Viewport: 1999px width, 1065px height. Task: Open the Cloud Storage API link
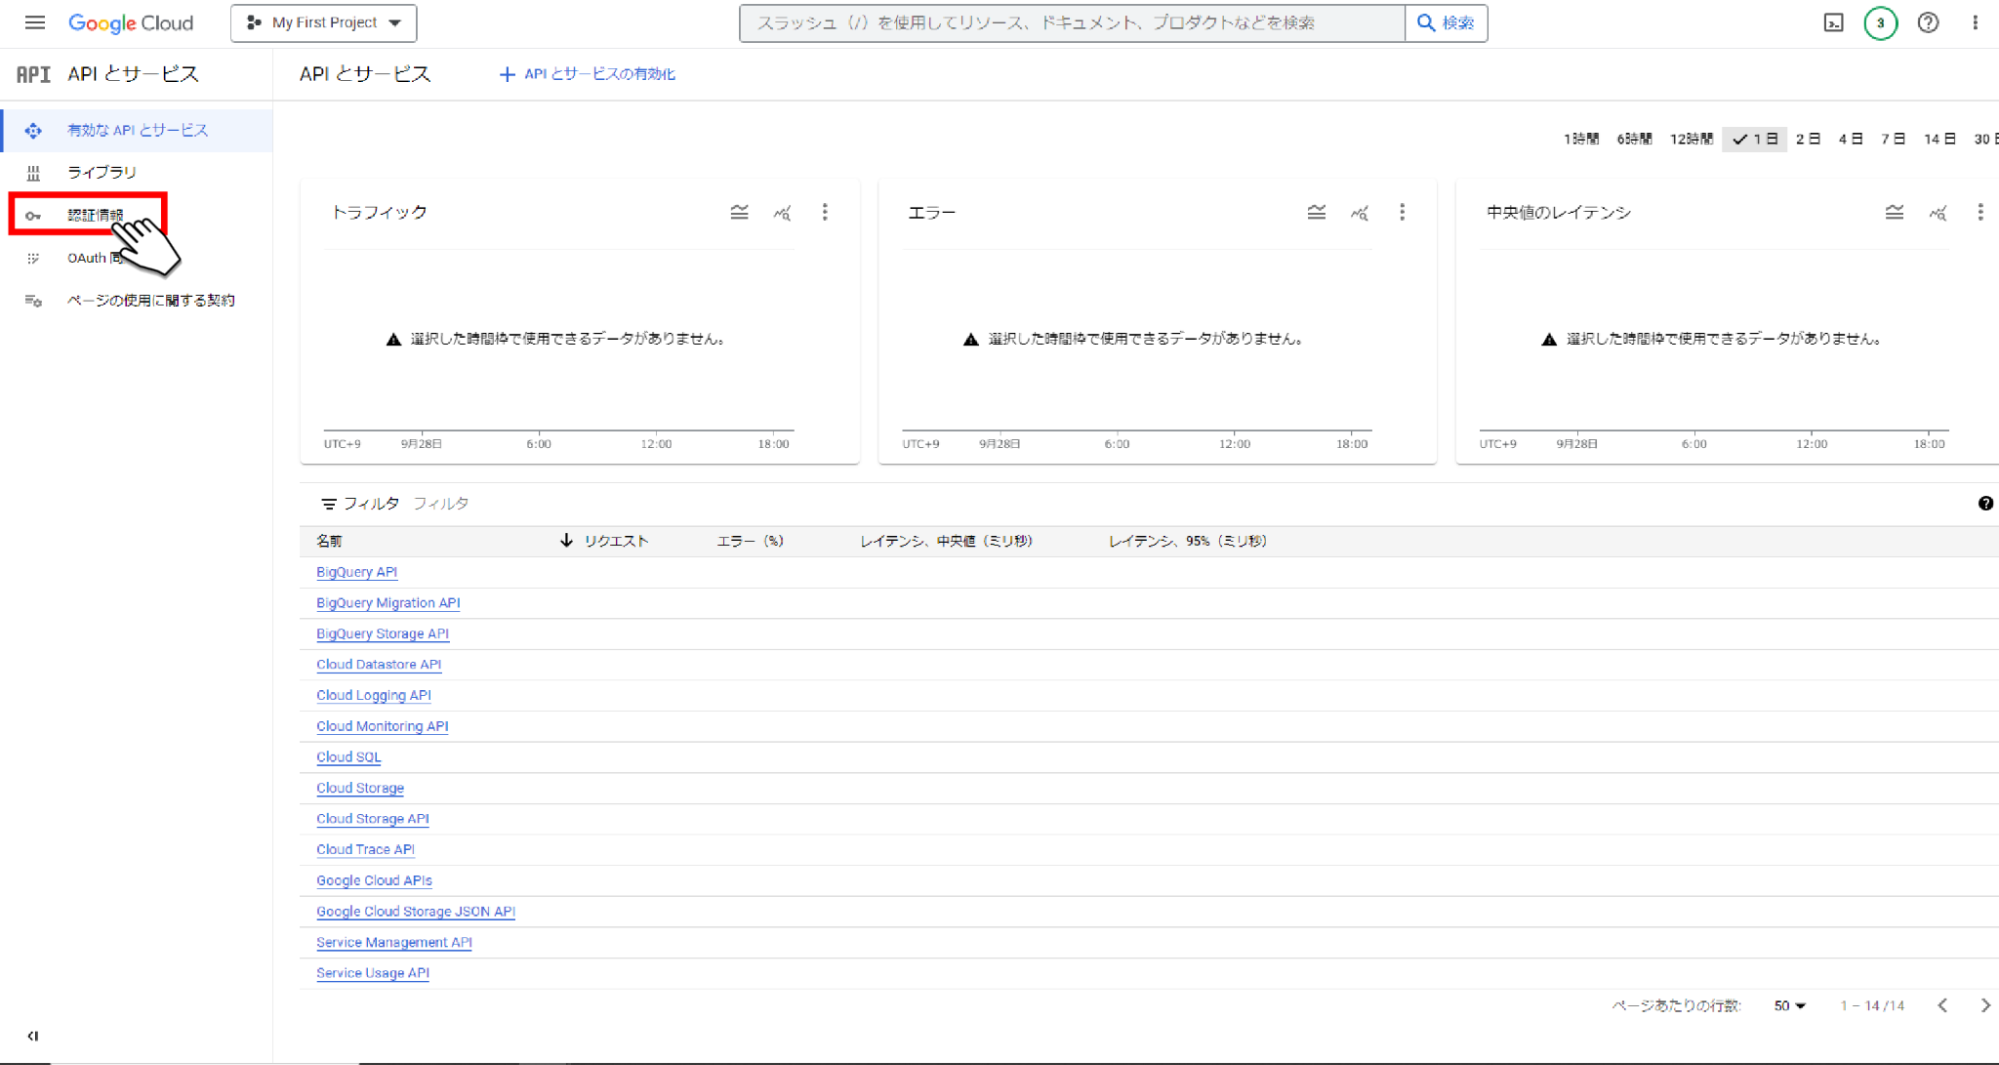coord(372,819)
